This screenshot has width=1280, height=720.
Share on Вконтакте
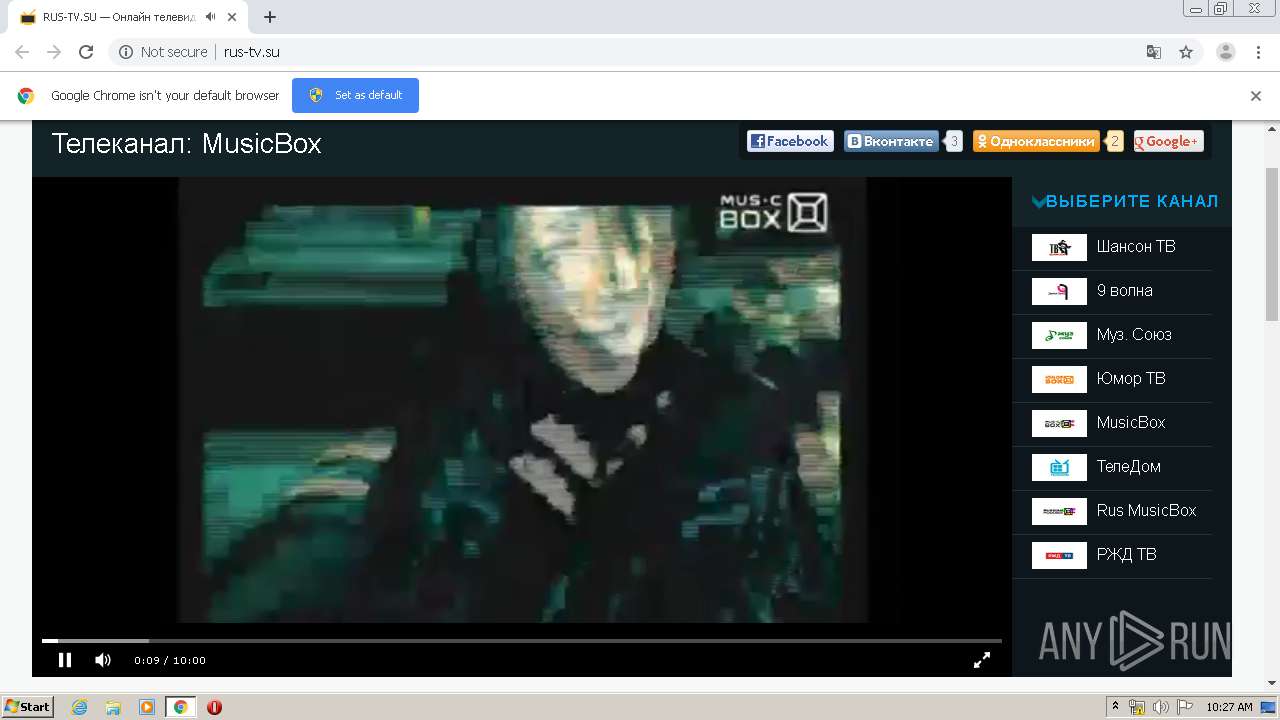[891, 141]
